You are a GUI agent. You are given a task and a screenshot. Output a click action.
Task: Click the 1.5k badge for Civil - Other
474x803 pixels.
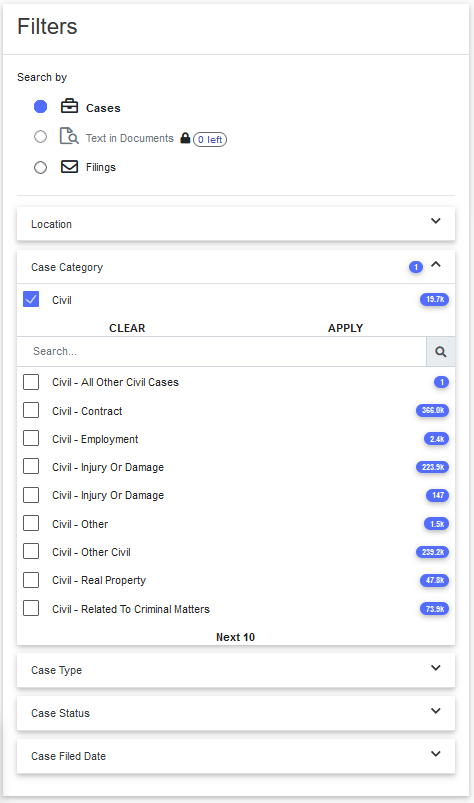(x=437, y=524)
